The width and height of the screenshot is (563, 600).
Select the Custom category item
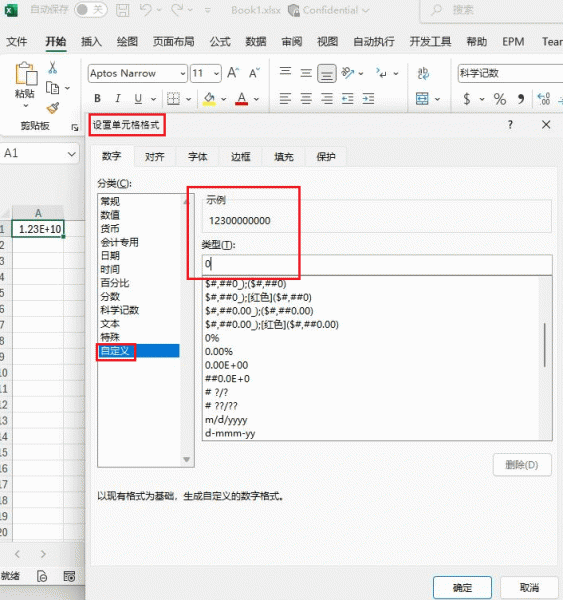pyautogui.click(x=139, y=351)
